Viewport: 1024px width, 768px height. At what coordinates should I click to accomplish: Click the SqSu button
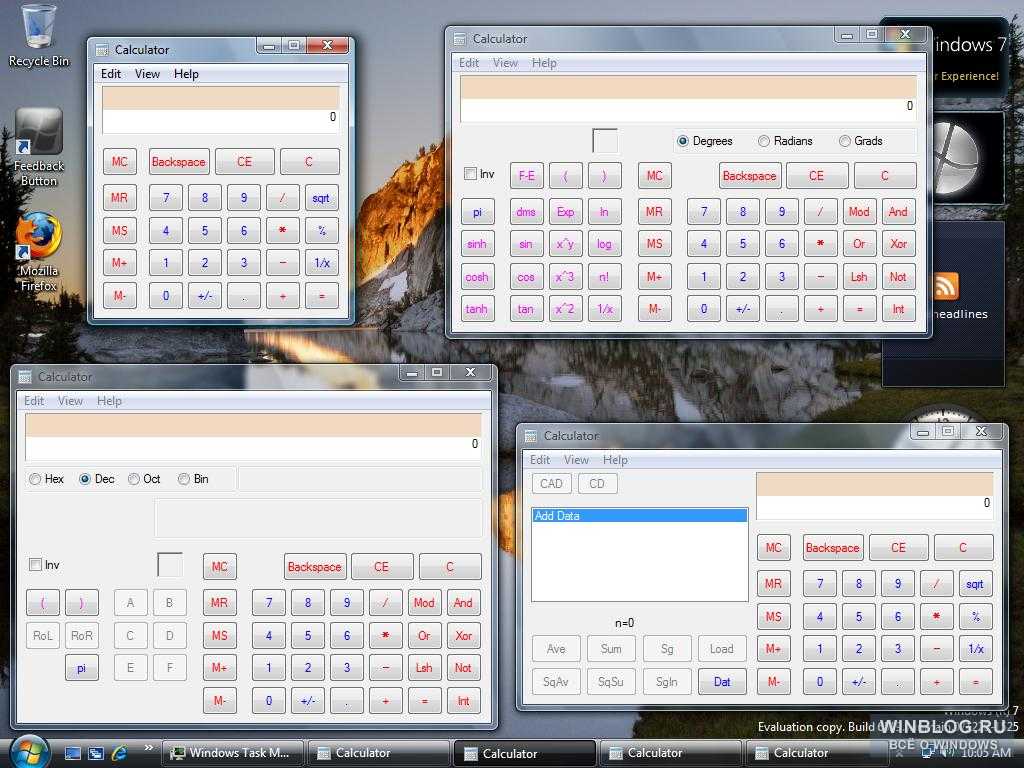click(x=611, y=682)
